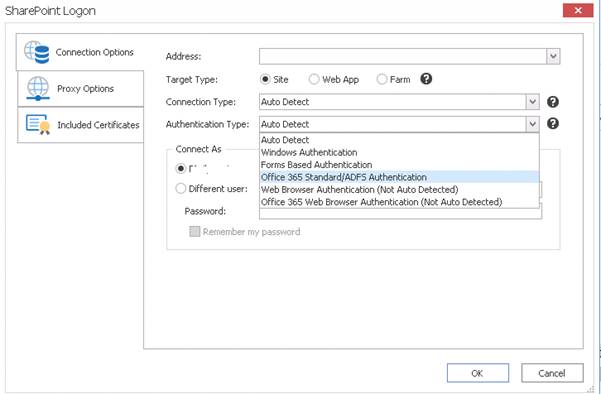Select the Farm target type

click(x=382, y=79)
